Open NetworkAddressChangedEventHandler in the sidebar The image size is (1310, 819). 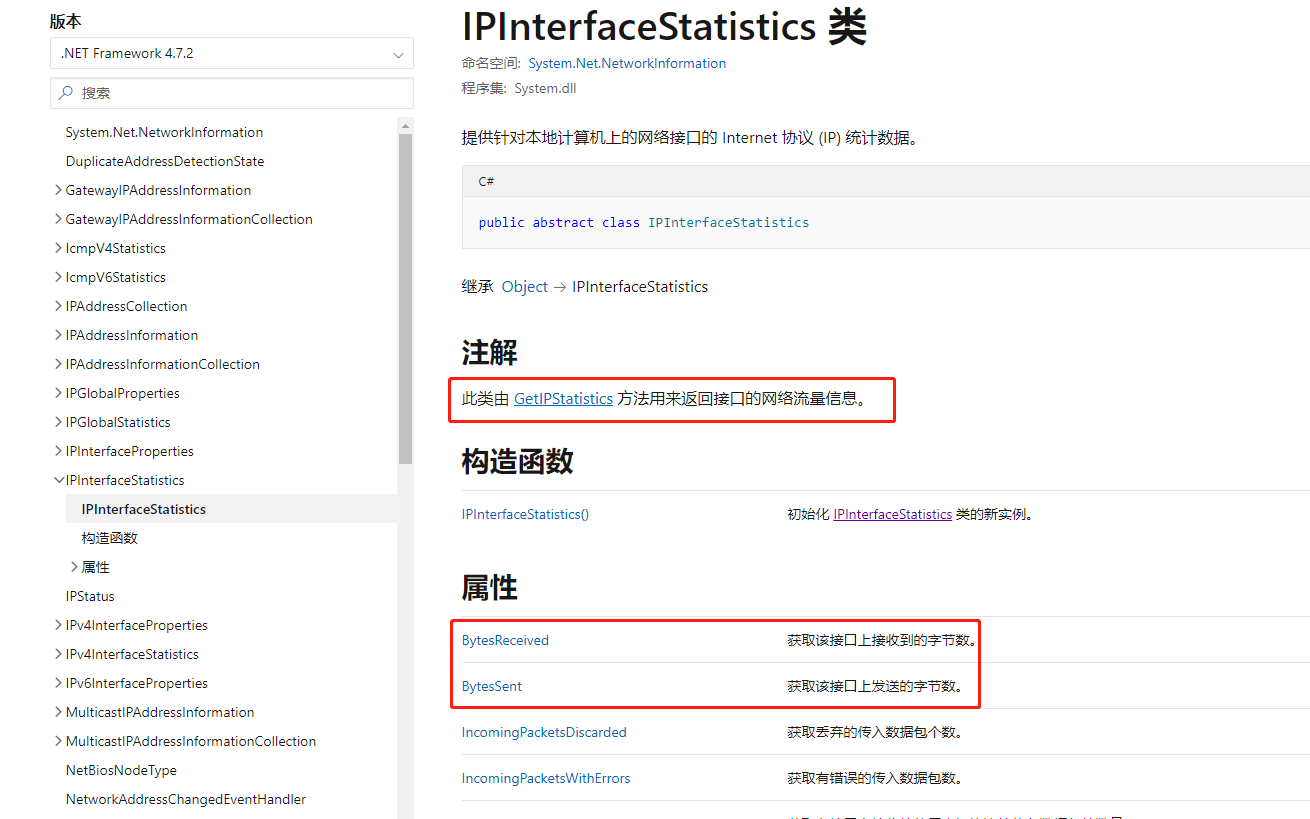186,799
